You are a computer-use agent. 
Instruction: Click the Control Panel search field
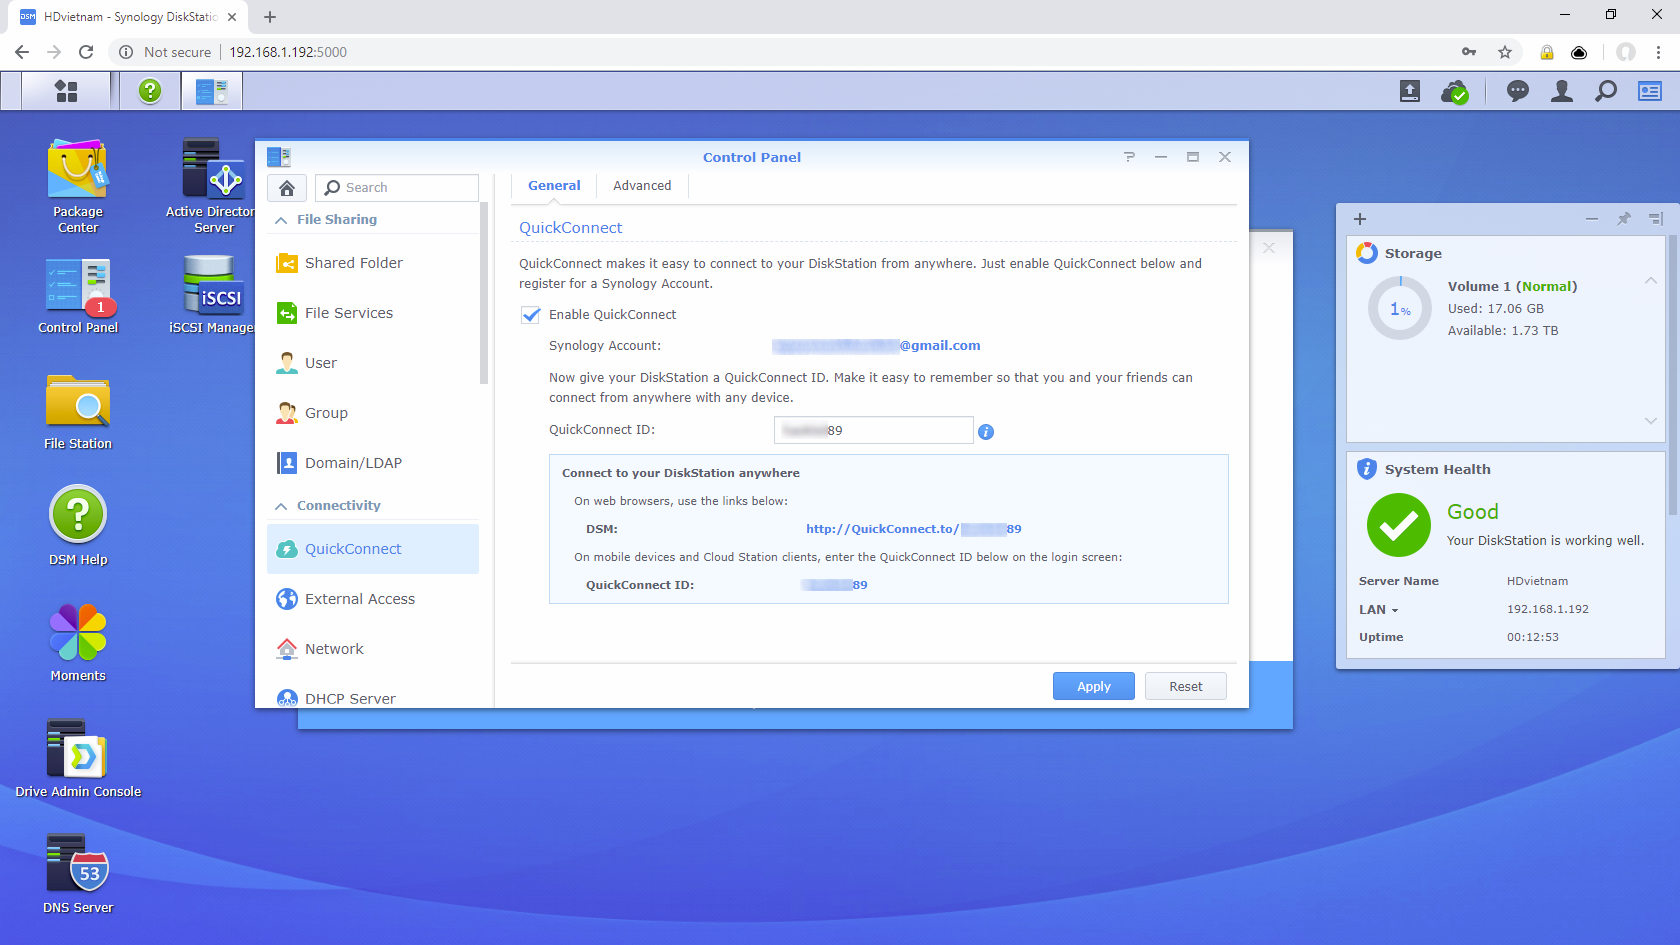397,188
